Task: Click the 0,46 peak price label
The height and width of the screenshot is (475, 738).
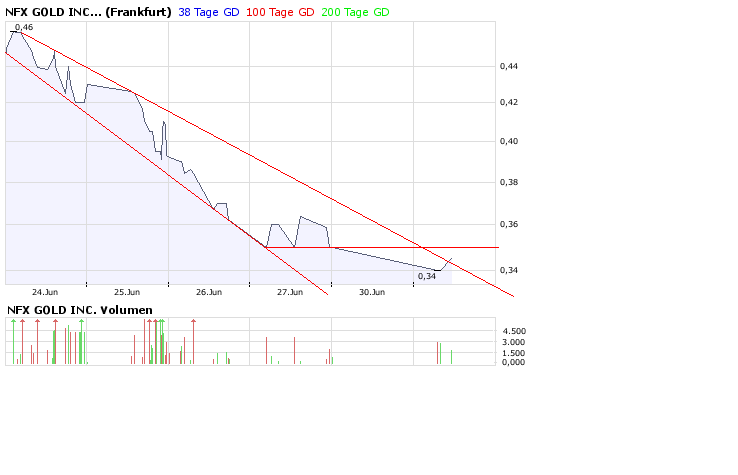Action: coord(24,28)
